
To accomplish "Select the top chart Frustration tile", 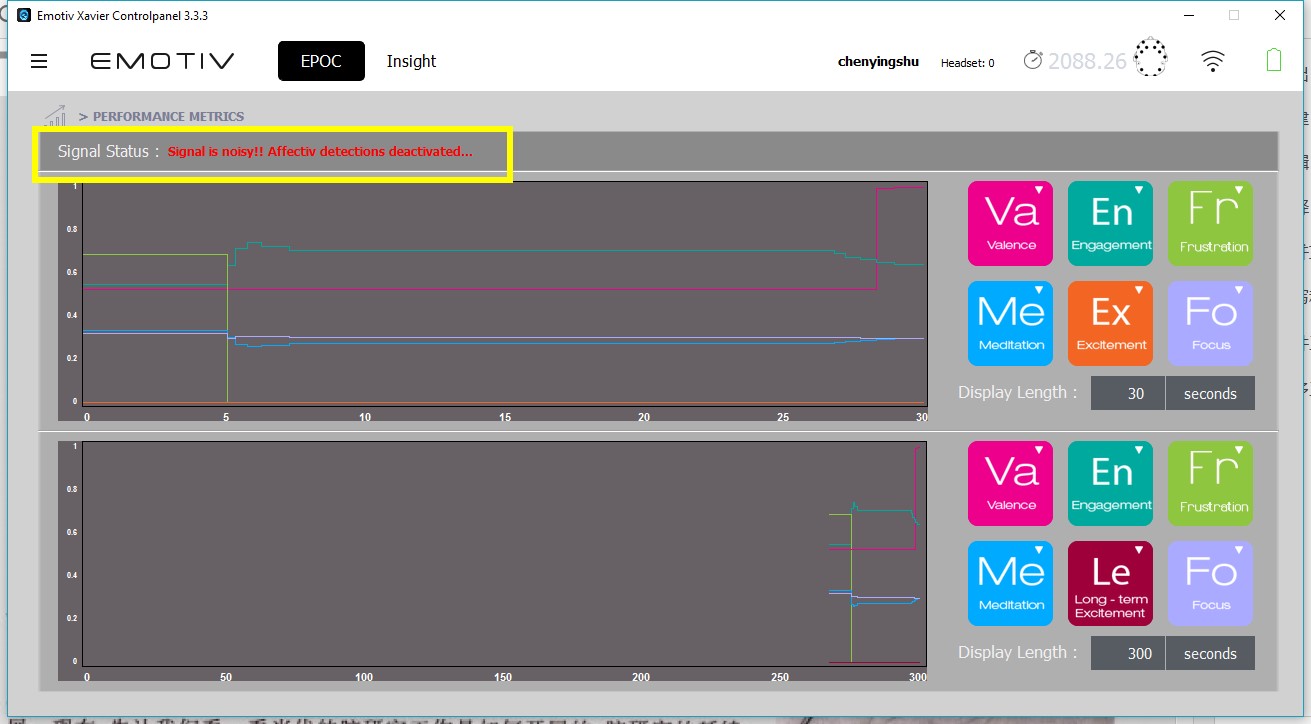I will (x=1210, y=224).
